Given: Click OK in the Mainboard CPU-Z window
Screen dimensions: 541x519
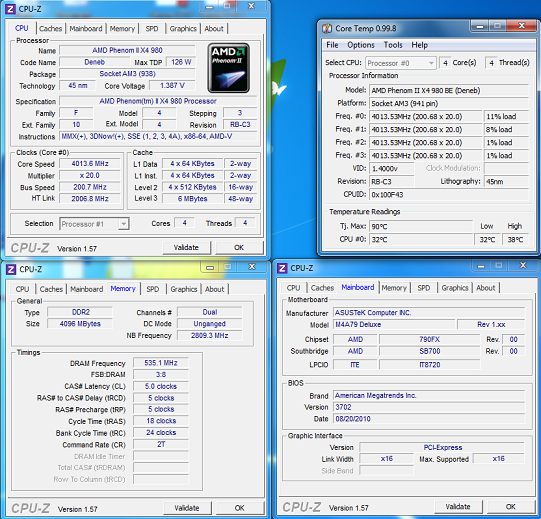Looking at the screenshot, I should tap(511, 507).
